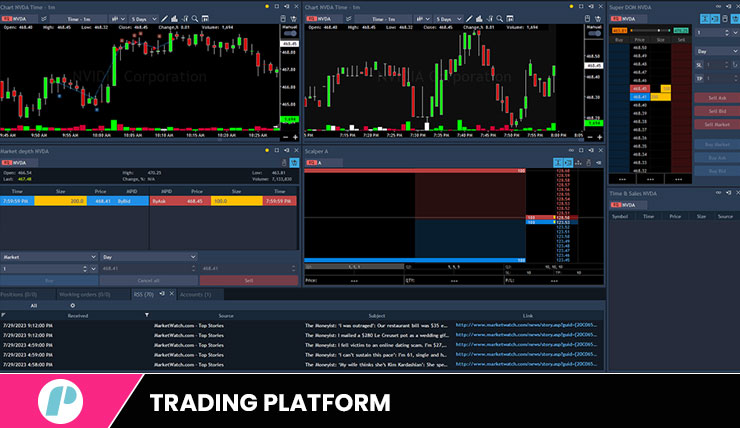Open the data table icon in right chart
The height and width of the screenshot is (428, 740).
coord(510,19)
